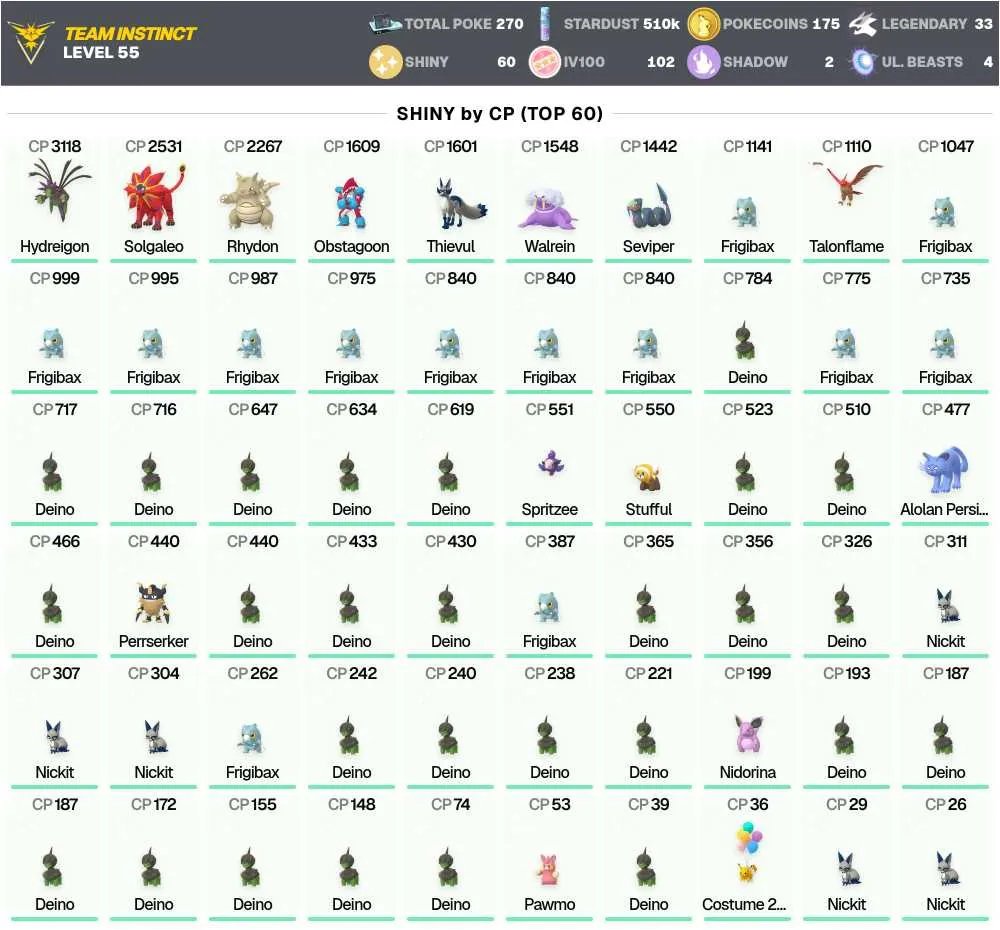
Task: Select the Perrserker sprite
Action: coord(152,603)
